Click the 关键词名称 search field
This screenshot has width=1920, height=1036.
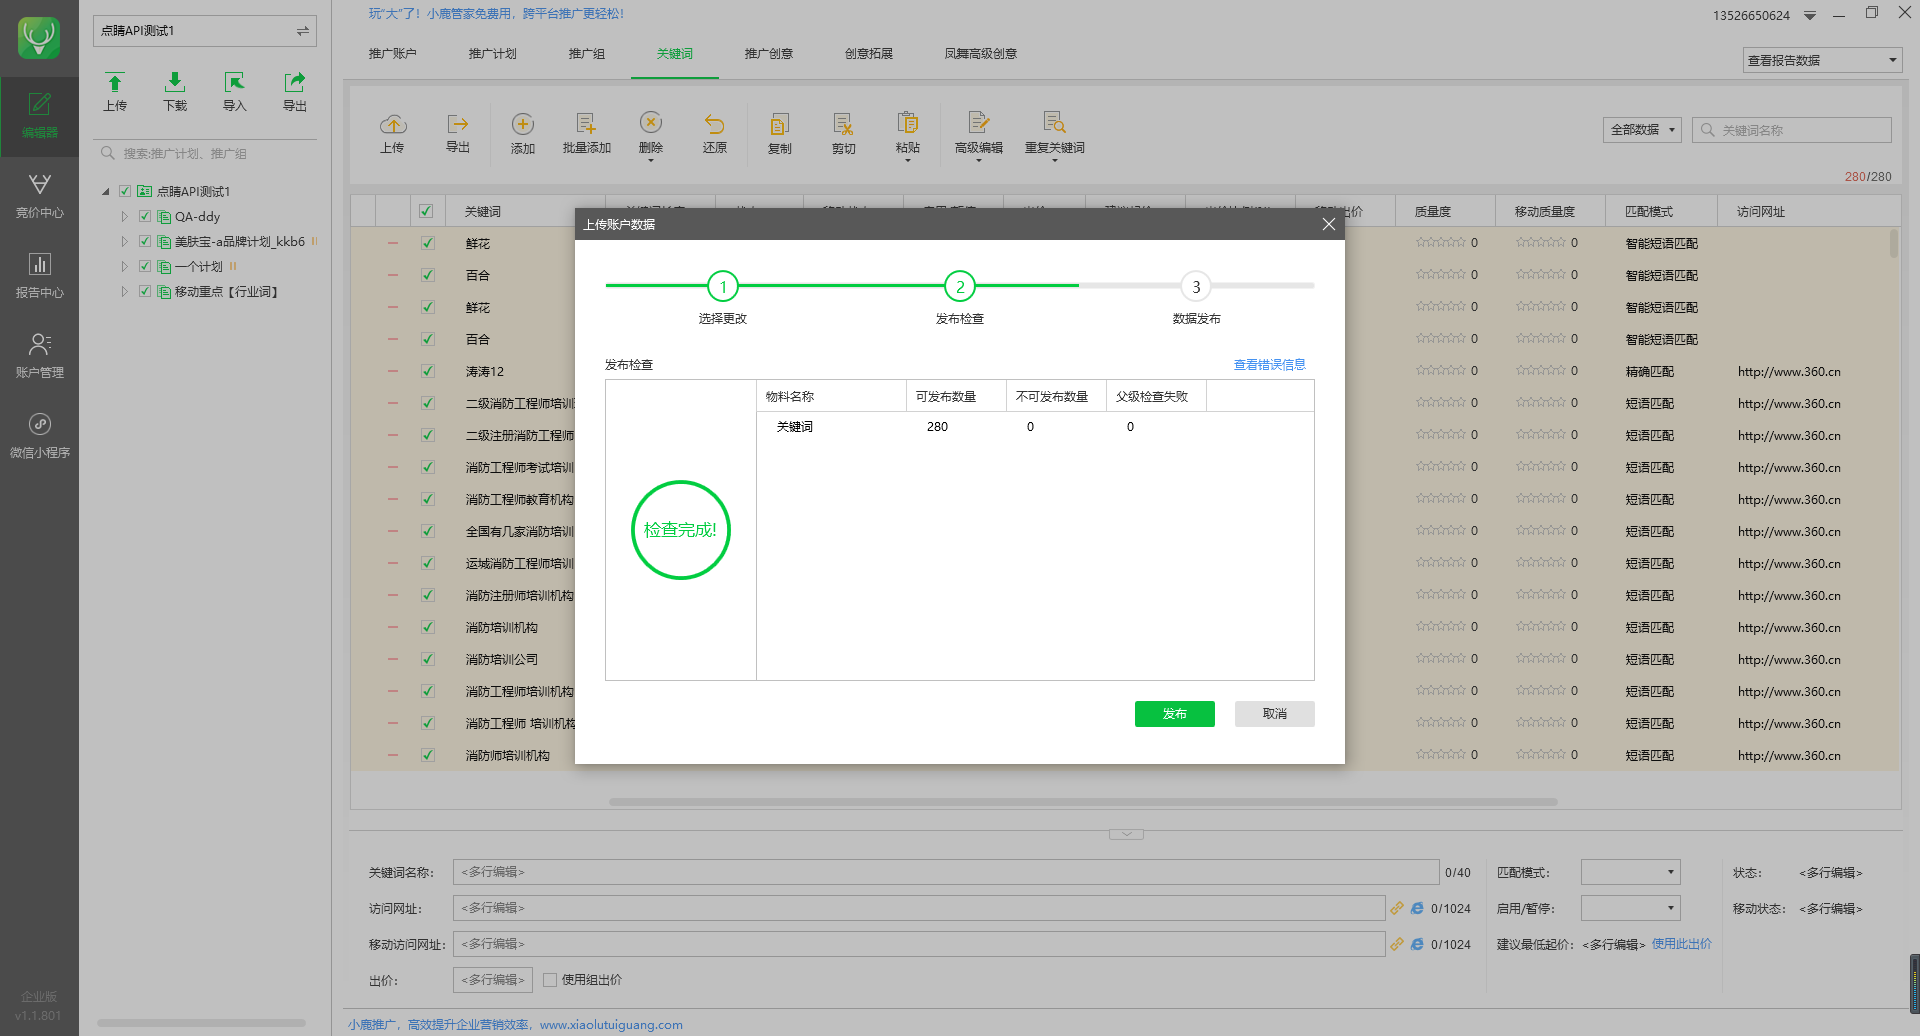[1792, 130]
